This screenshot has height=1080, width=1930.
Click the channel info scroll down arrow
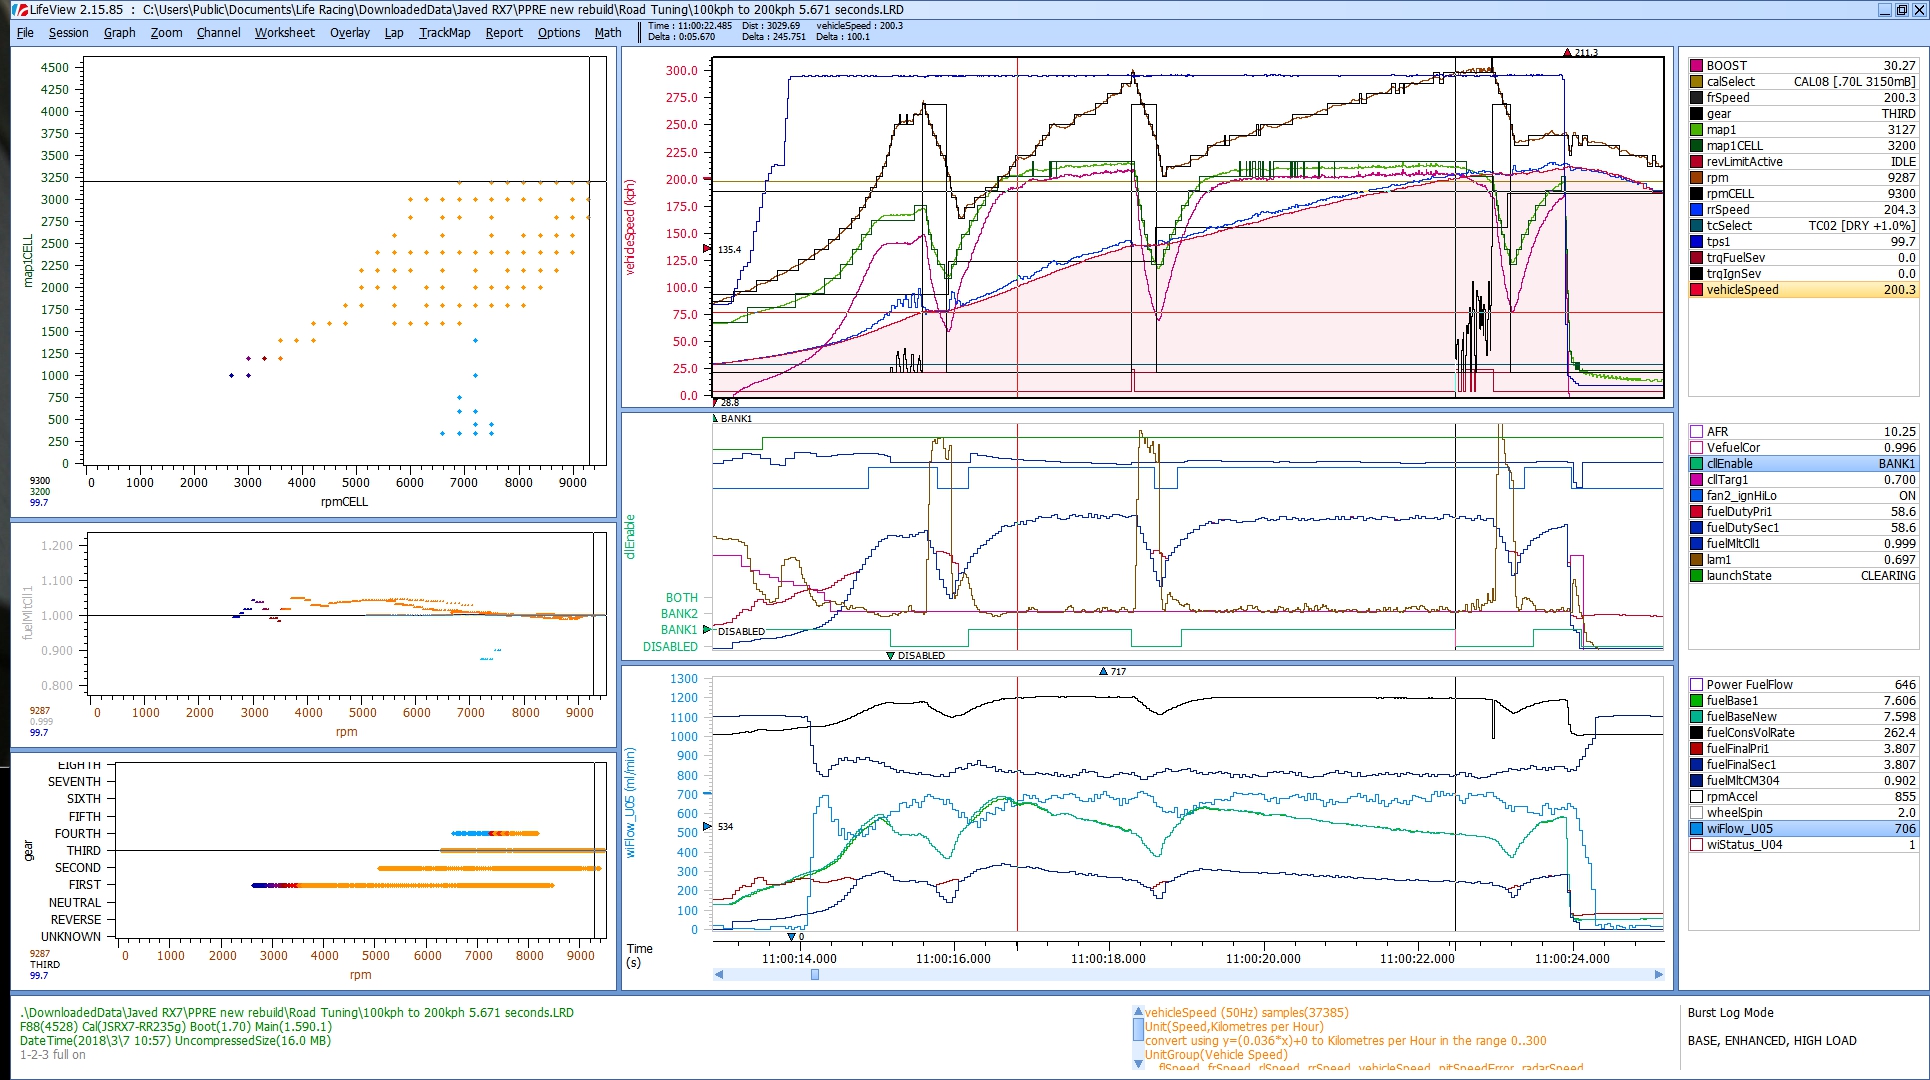point(1138,1063)
